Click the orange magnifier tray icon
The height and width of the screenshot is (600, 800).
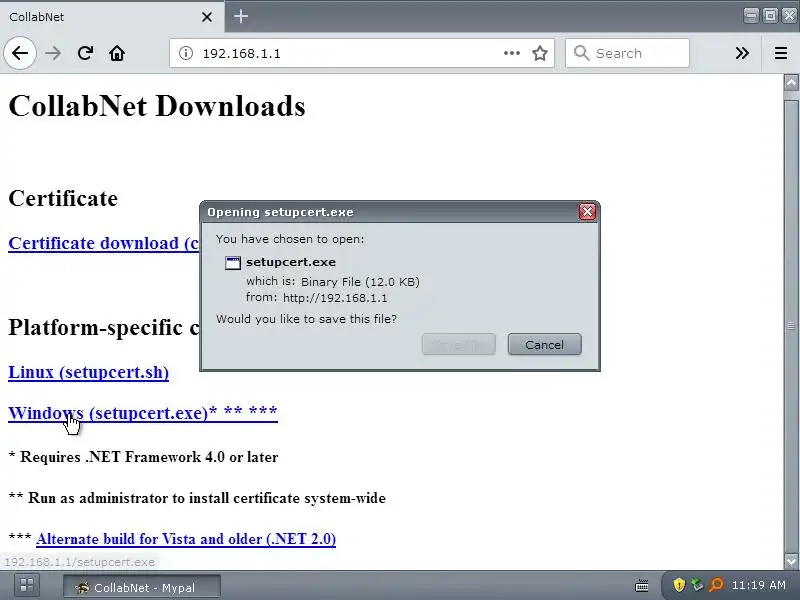coord(716,585)
